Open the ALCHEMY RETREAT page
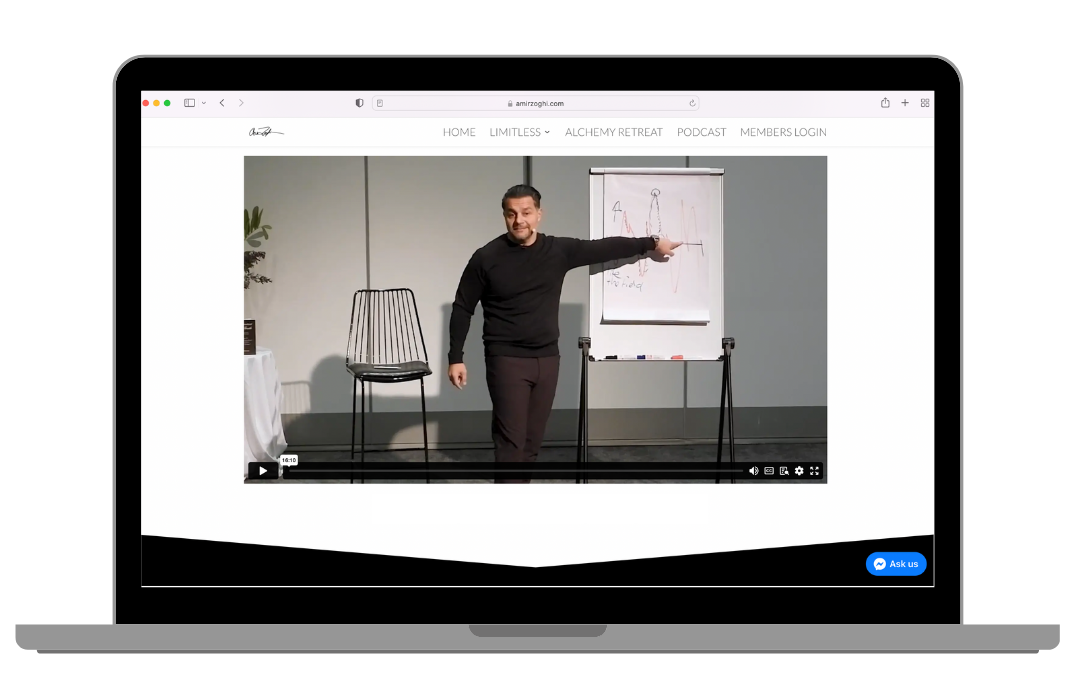 (x=613, y=132)
